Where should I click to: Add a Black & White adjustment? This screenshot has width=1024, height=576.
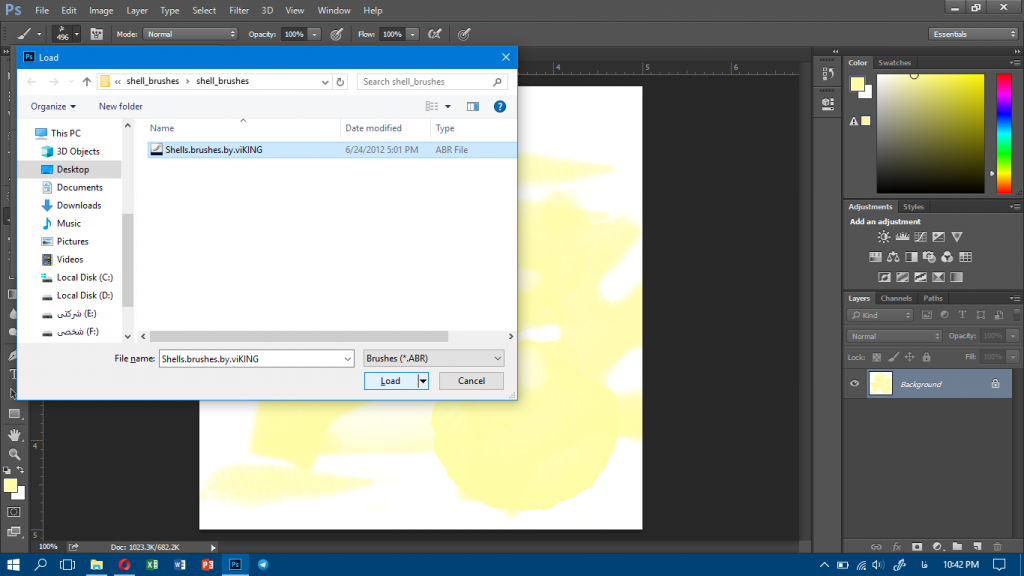coord(911,257)
